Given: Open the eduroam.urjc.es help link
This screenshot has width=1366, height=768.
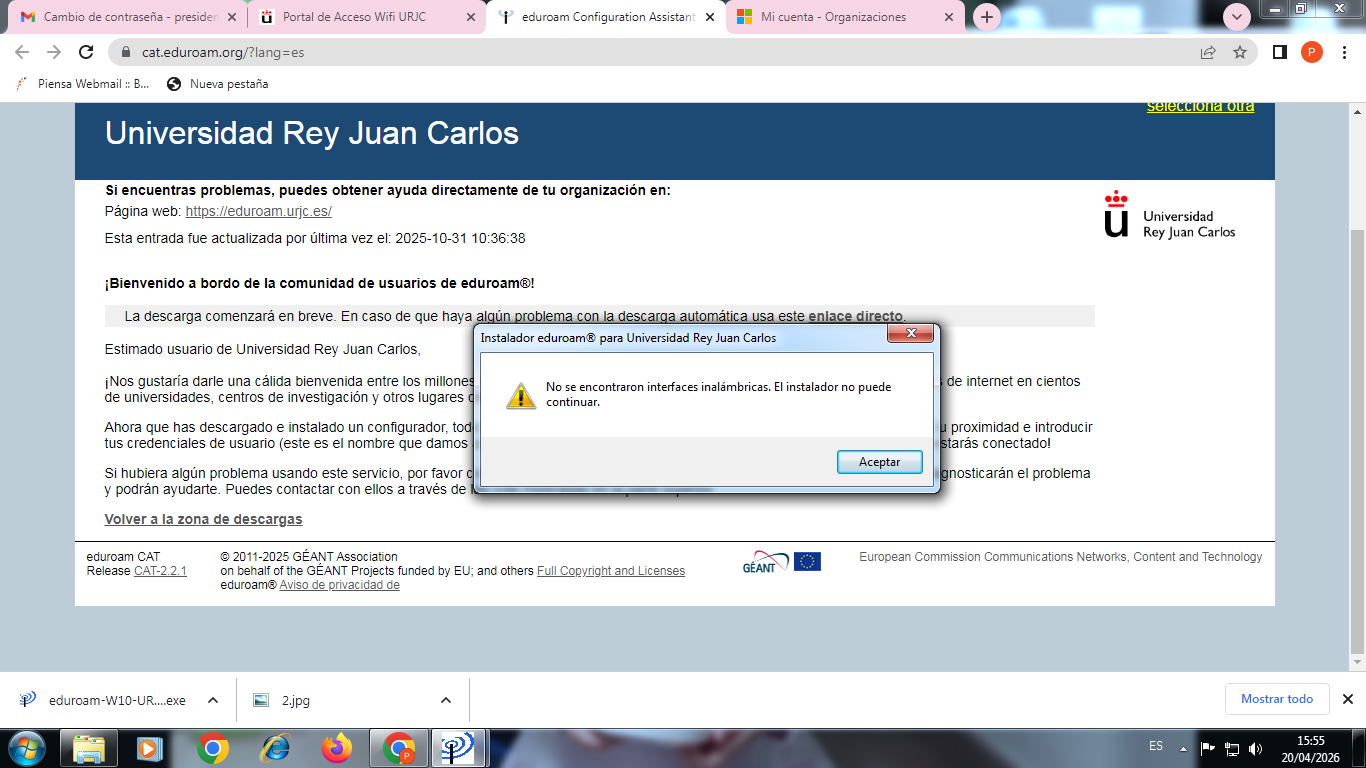Looking at the screenshot, I should (258, 212).
